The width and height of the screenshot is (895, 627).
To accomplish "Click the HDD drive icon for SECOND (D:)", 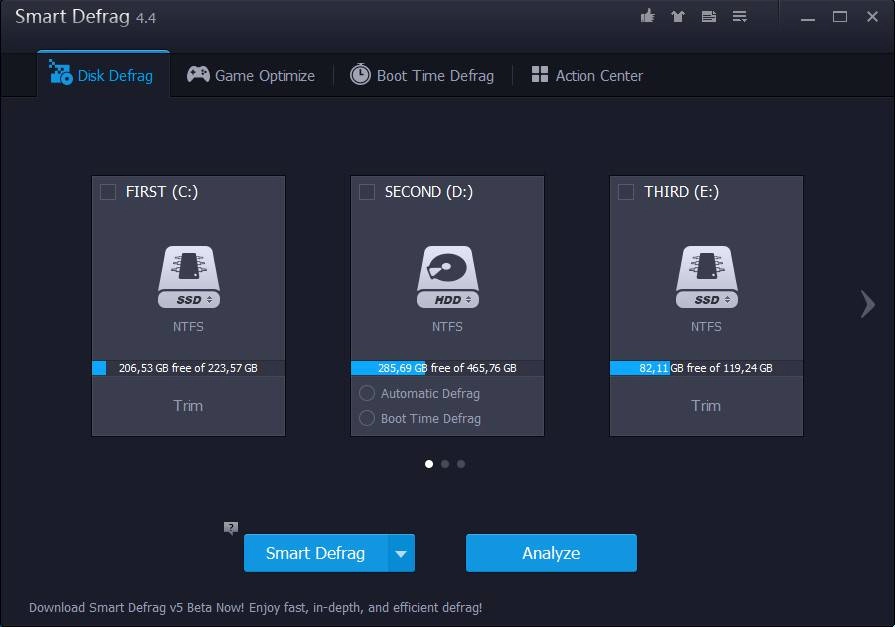I will (x=448, y=277).
